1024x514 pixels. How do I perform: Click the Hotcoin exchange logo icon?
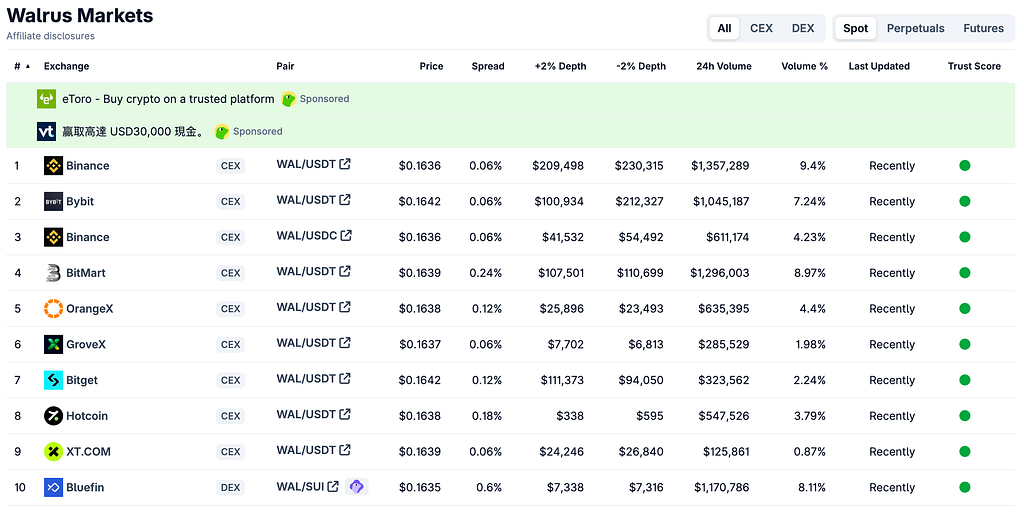click(53, 415)
